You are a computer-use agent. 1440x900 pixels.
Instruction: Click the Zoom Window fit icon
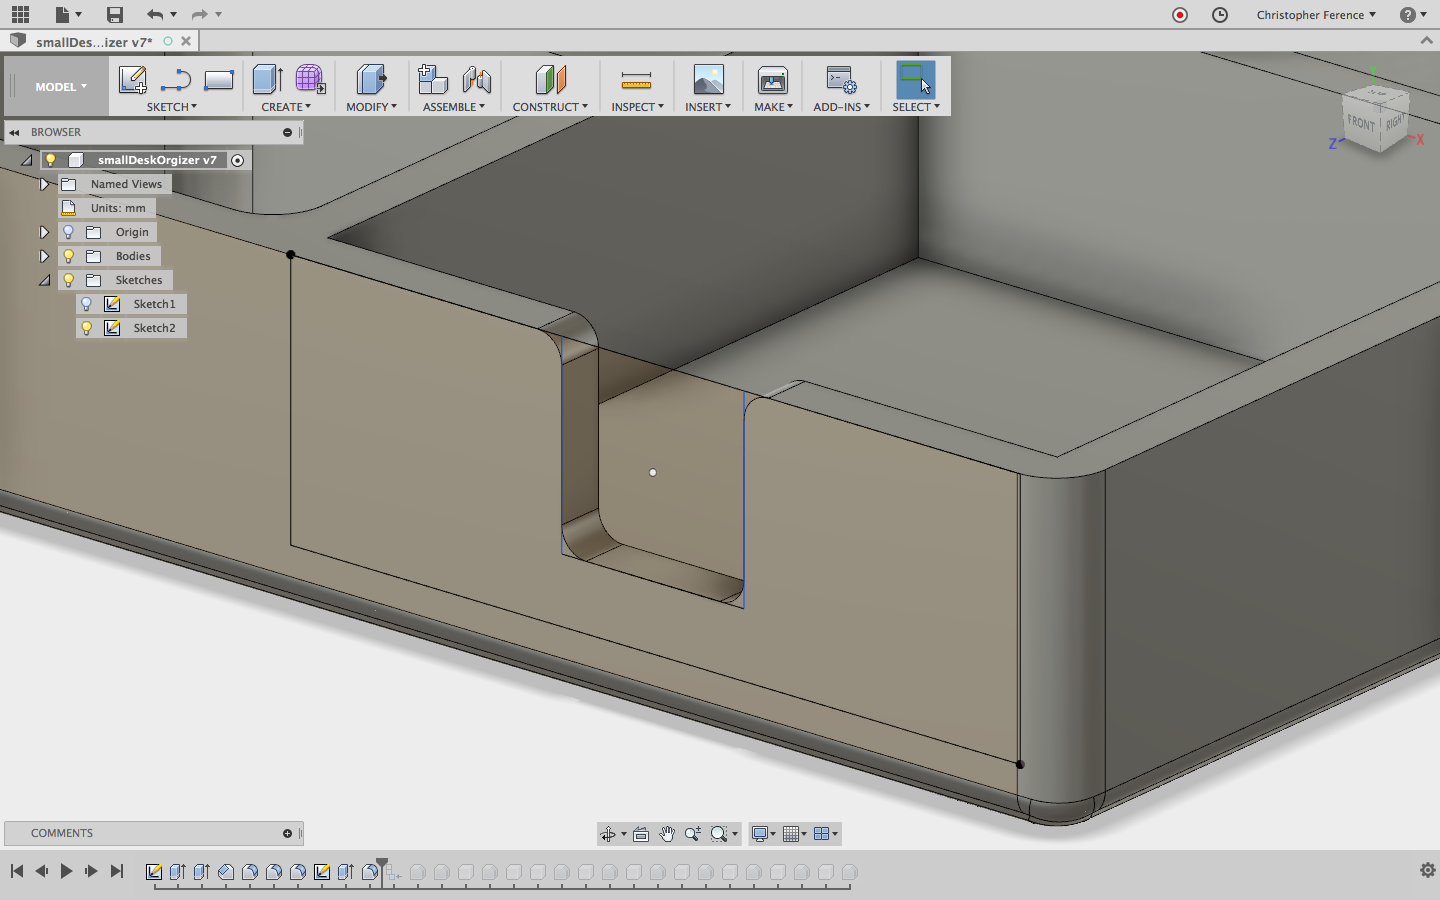coord(719,834)
